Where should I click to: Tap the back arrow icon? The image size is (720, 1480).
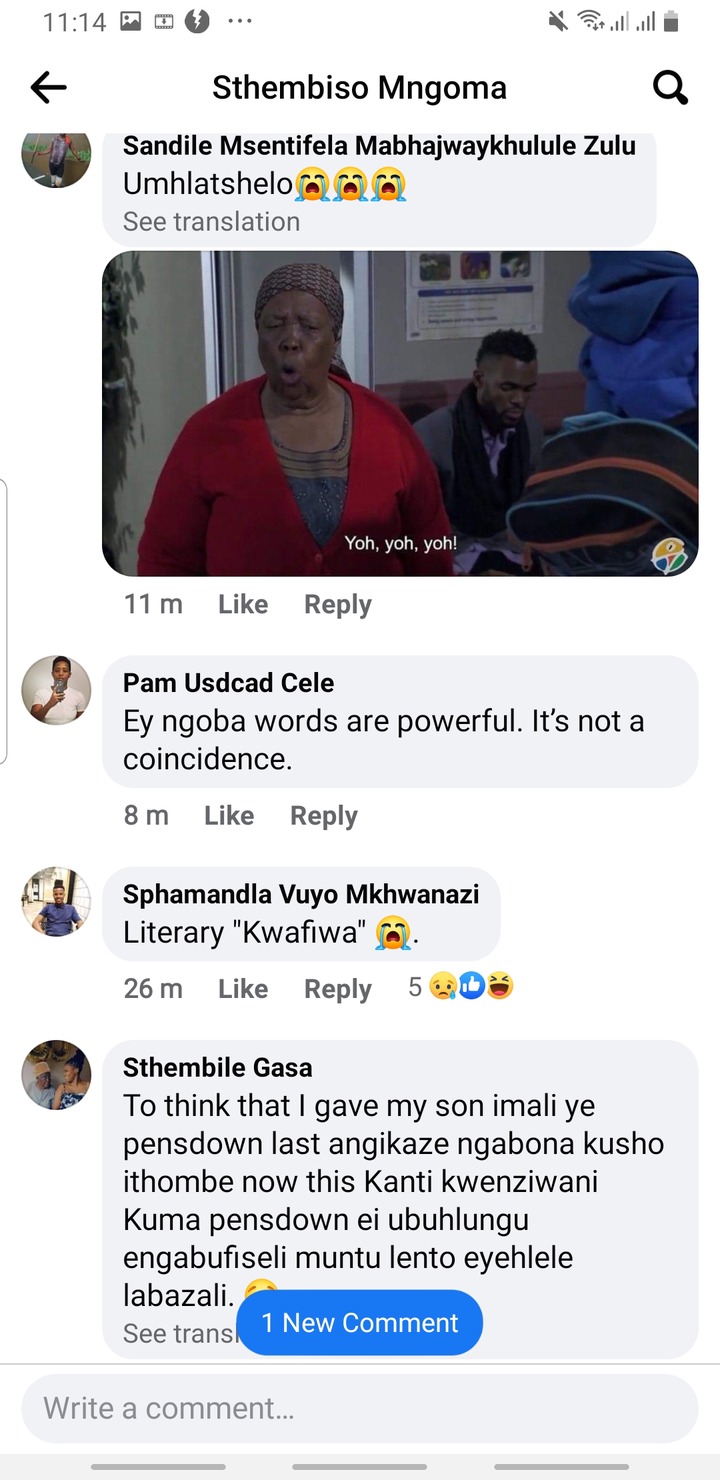(48, 88)
